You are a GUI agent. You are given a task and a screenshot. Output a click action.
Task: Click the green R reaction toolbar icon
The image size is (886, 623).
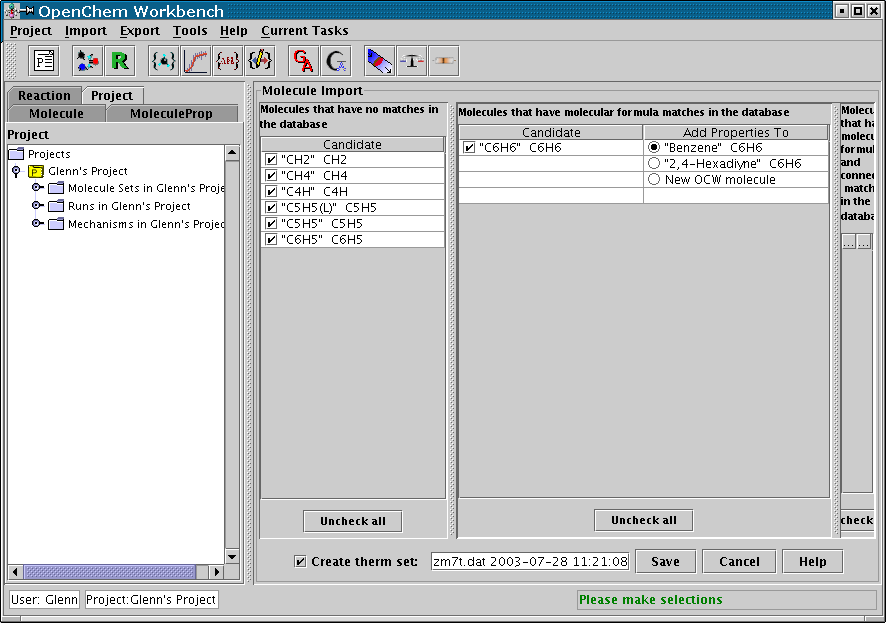(120, 60)
